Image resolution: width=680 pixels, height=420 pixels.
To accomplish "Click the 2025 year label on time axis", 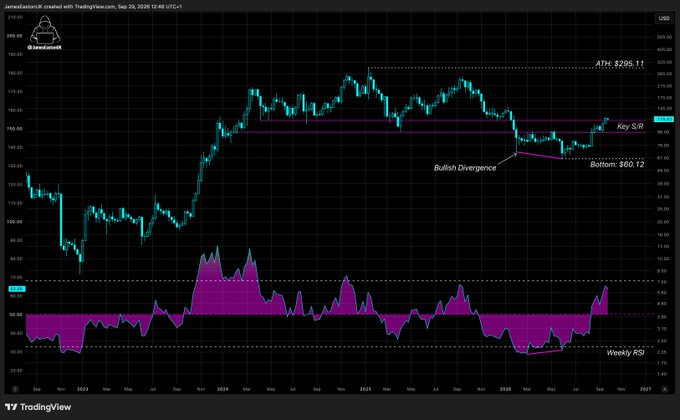I will coord(366,389).
